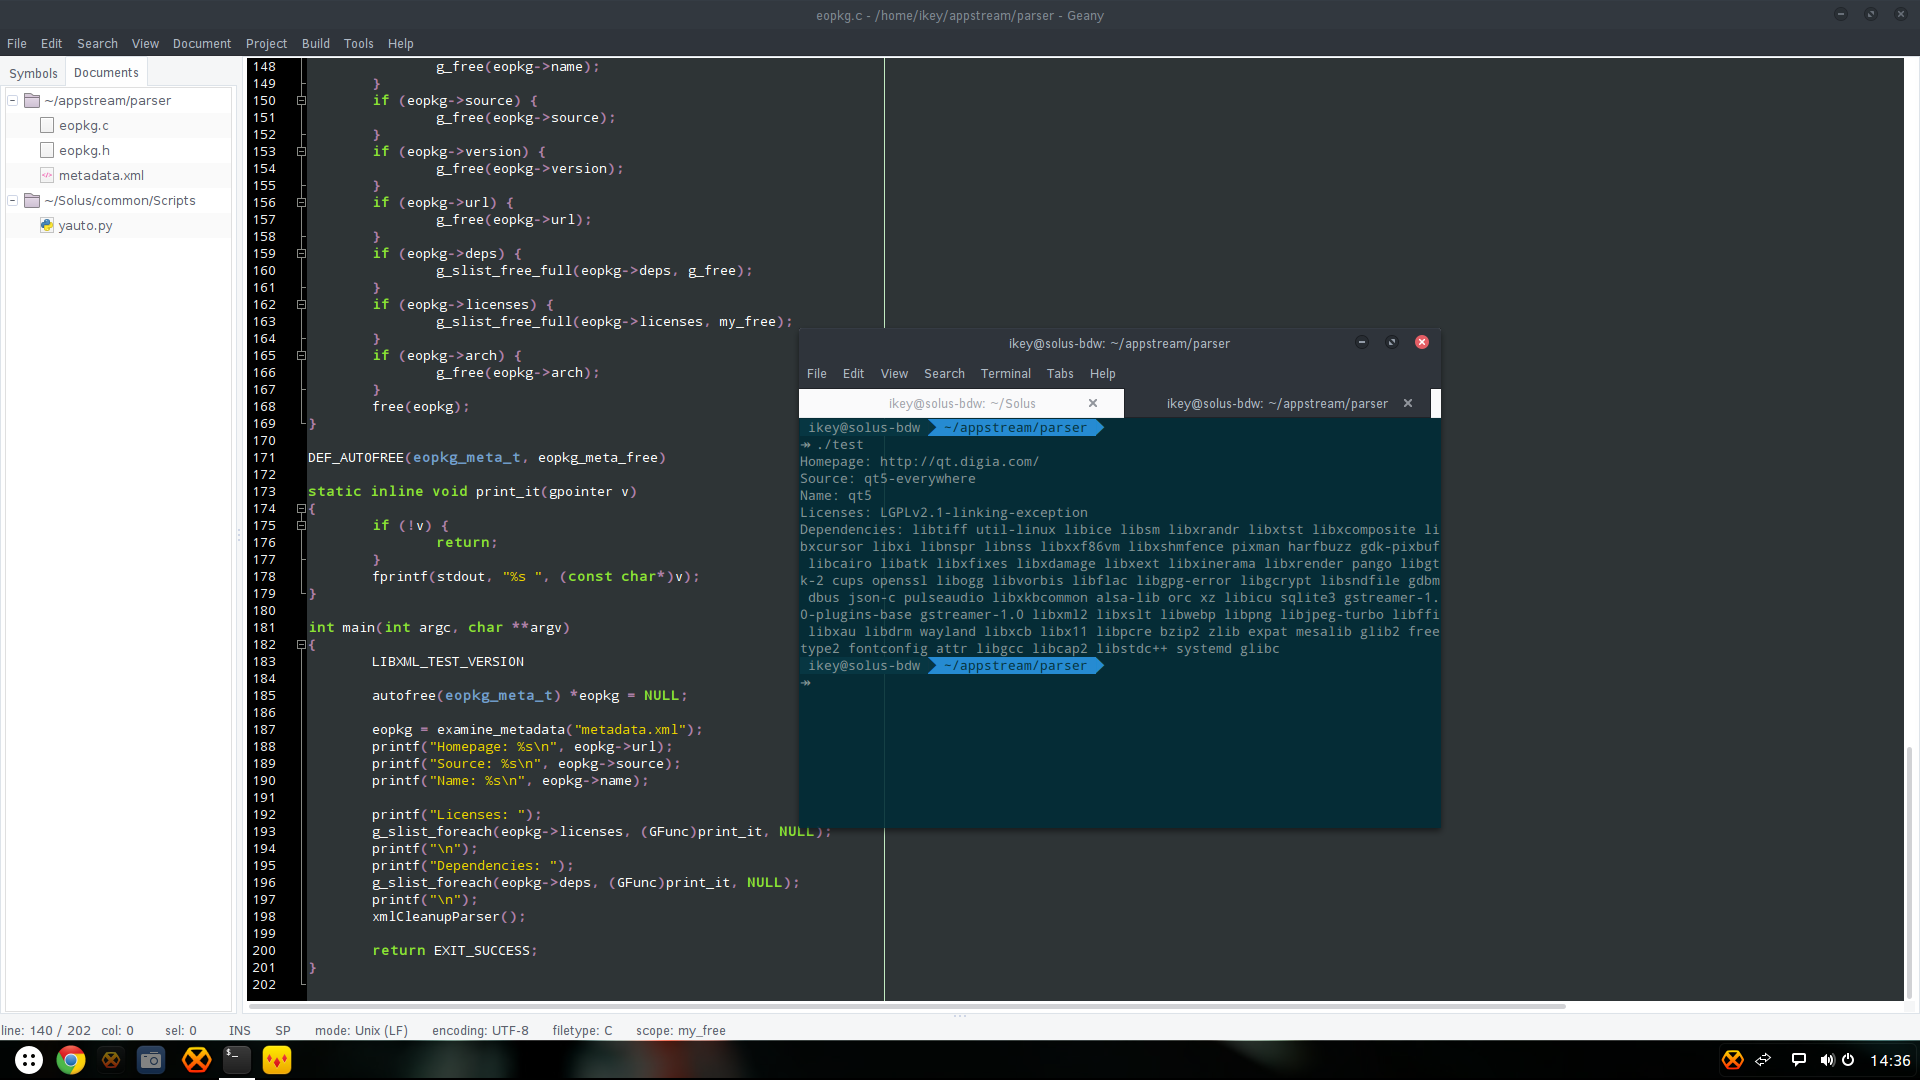The height and width of the screenshot is (1080, 1920).
Task: Click the metadata.xml file icon
Action: click(x=47, y=175)
